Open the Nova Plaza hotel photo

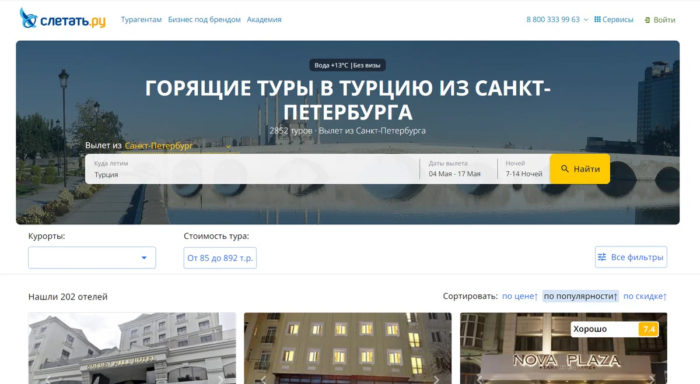[563, 348]
